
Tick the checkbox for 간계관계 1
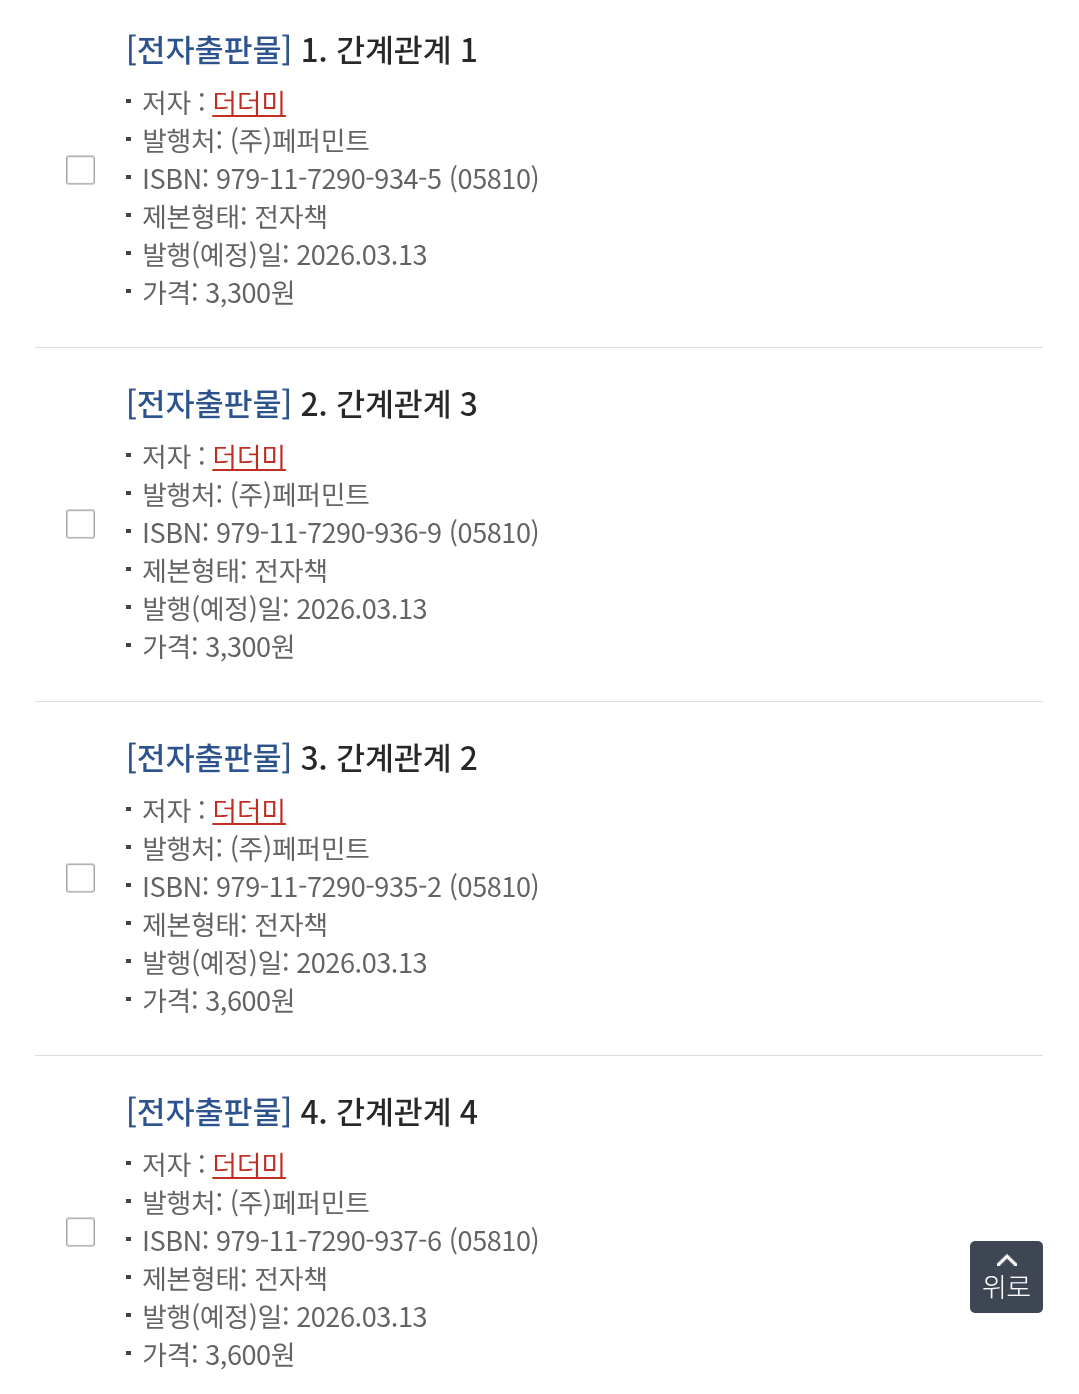(80, 170)
